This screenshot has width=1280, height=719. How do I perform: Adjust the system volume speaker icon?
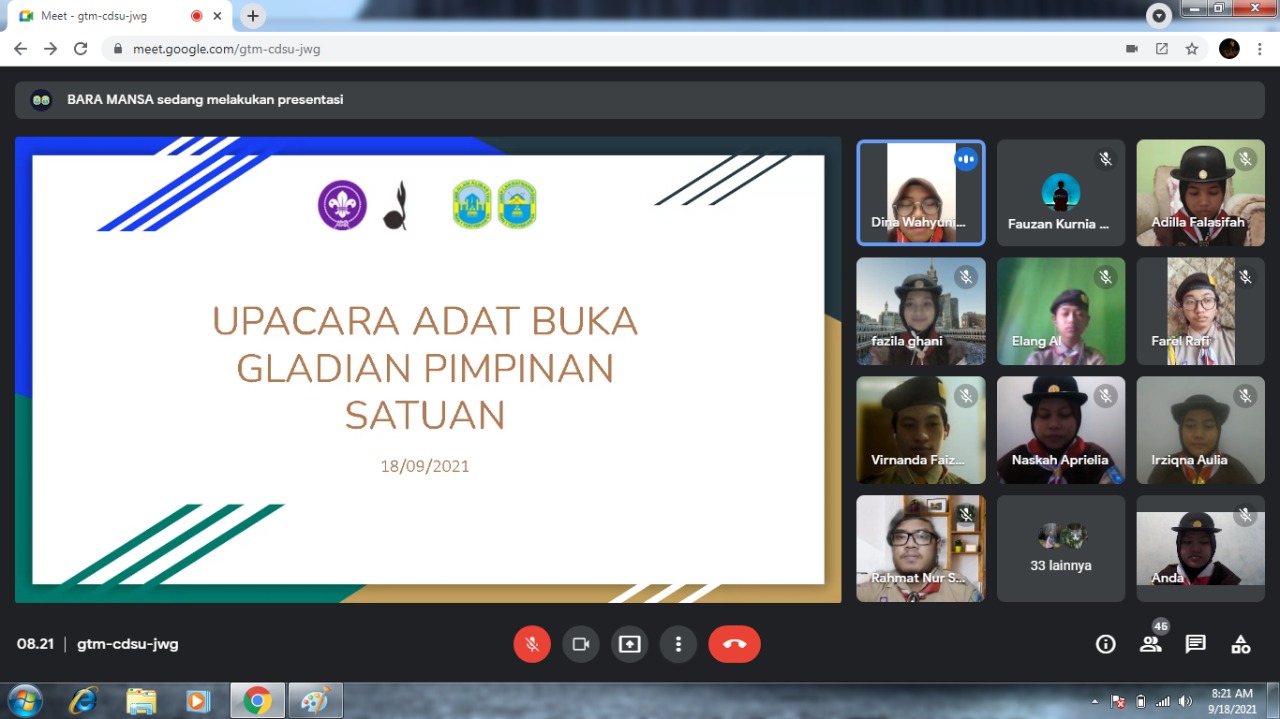point(1185,701)
